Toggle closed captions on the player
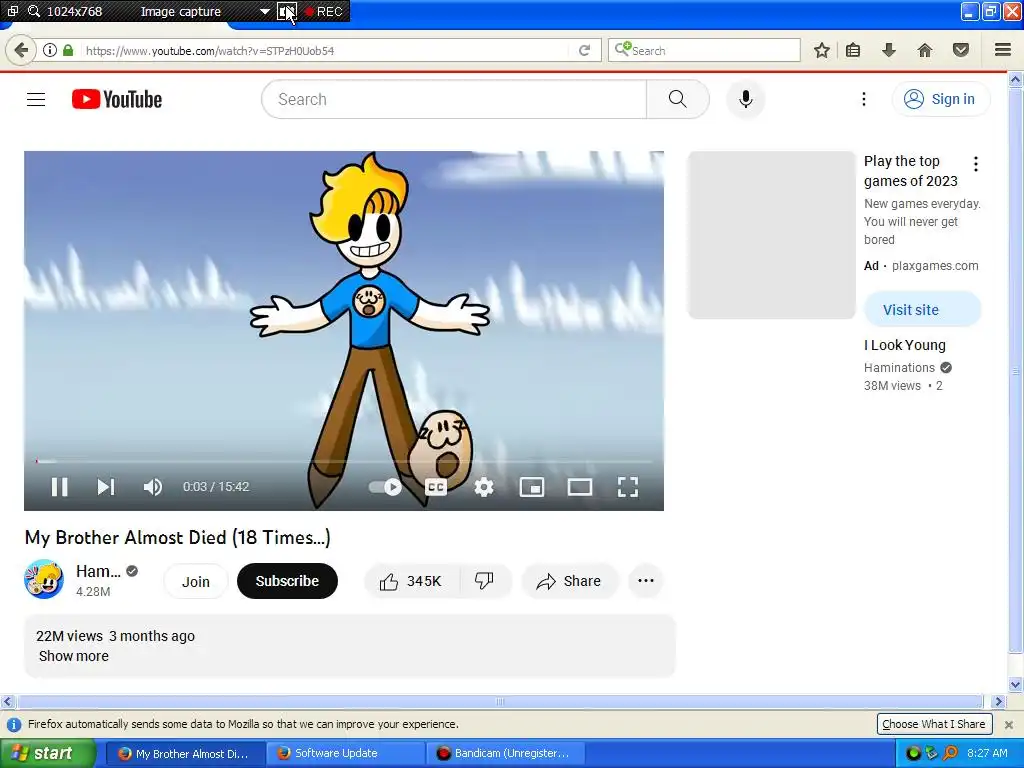Screen dimensions: 1024x768 [x=436, y=487]
